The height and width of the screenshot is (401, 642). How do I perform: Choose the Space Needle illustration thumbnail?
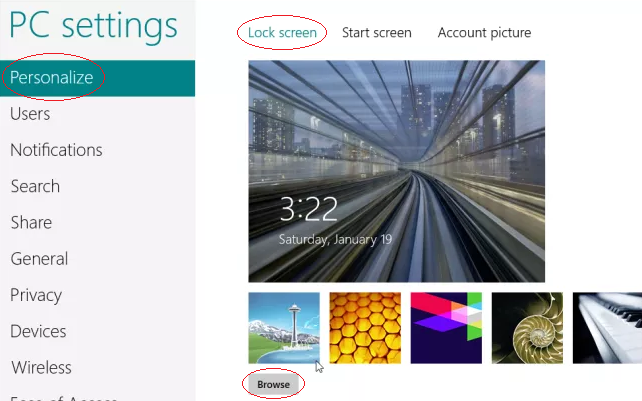(284, 328)
